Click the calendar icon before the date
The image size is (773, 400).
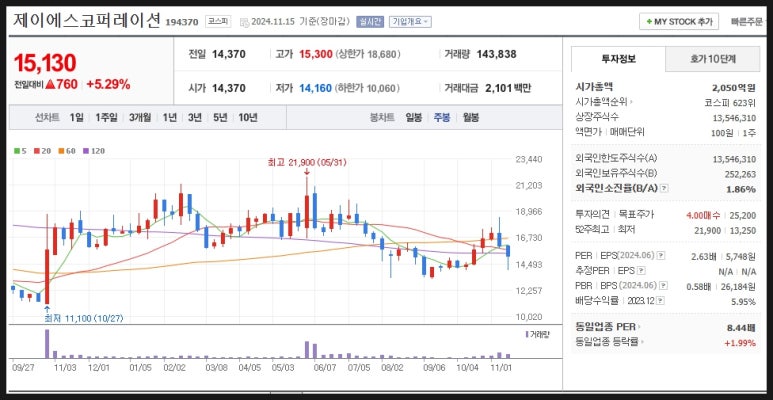[244, 22]
